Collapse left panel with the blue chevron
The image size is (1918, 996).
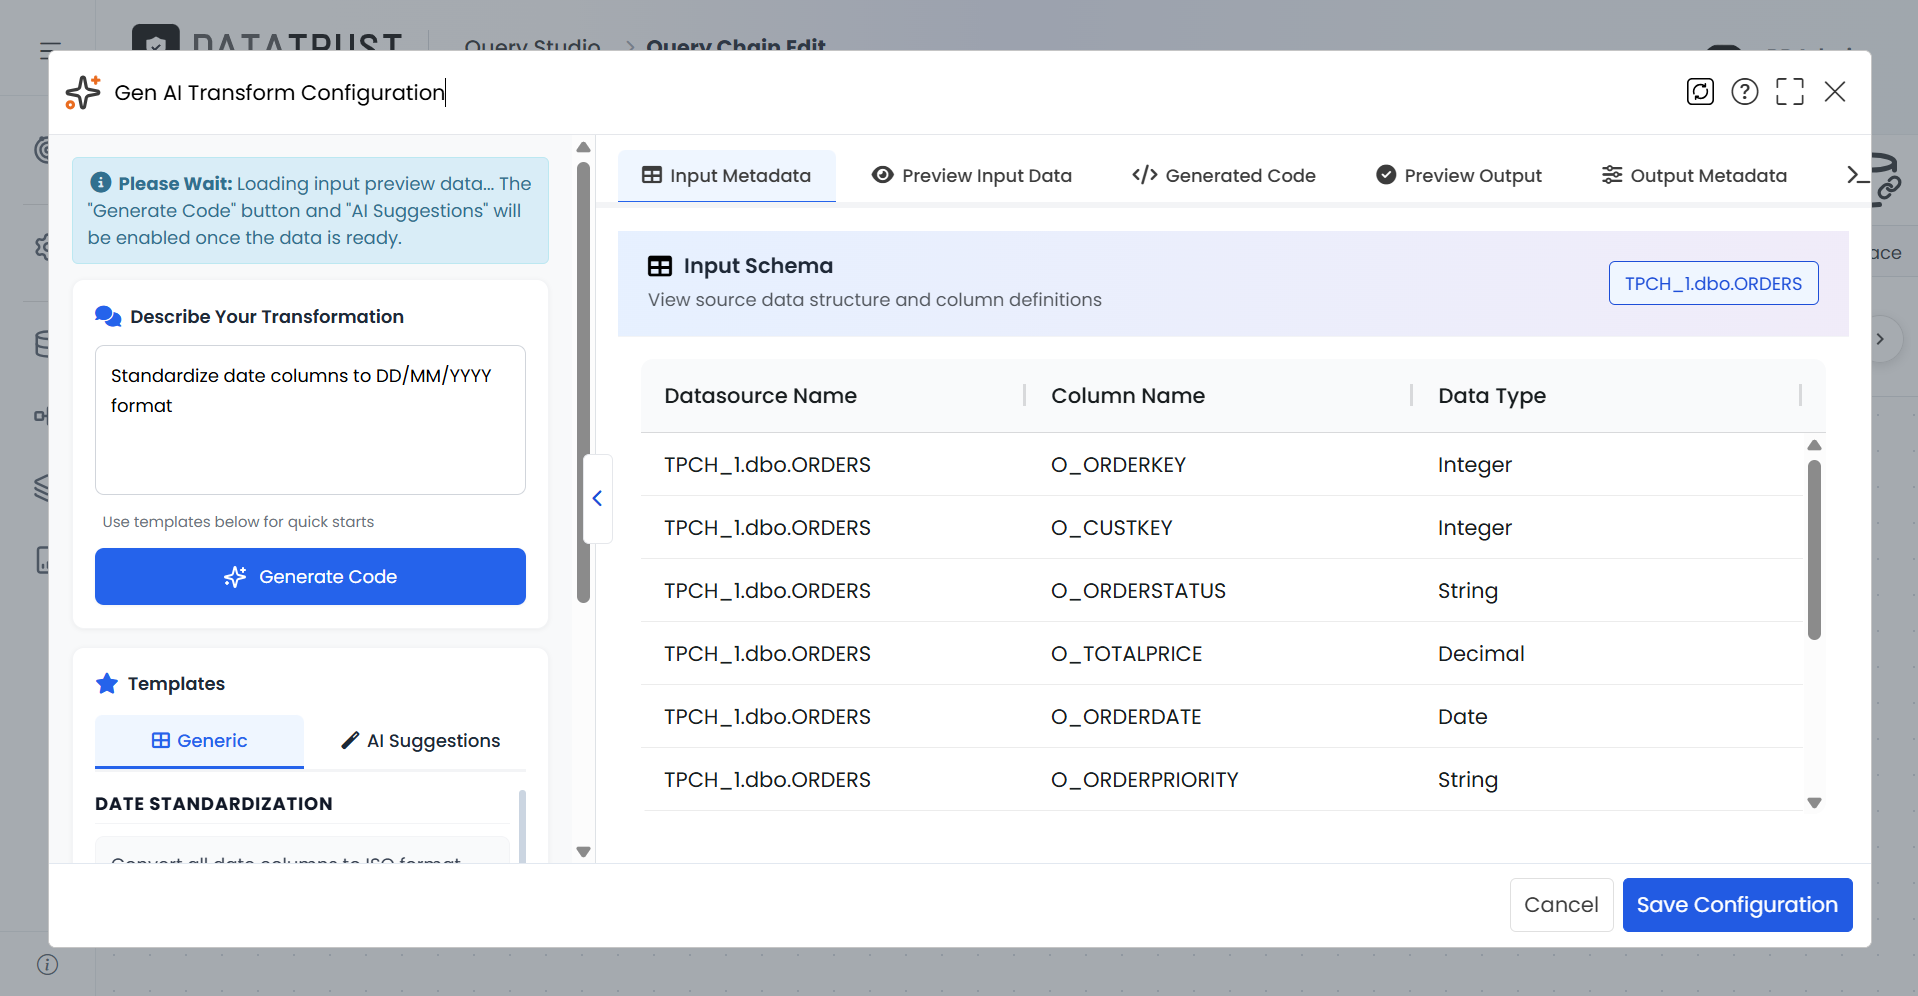click(x=597, y=498)
